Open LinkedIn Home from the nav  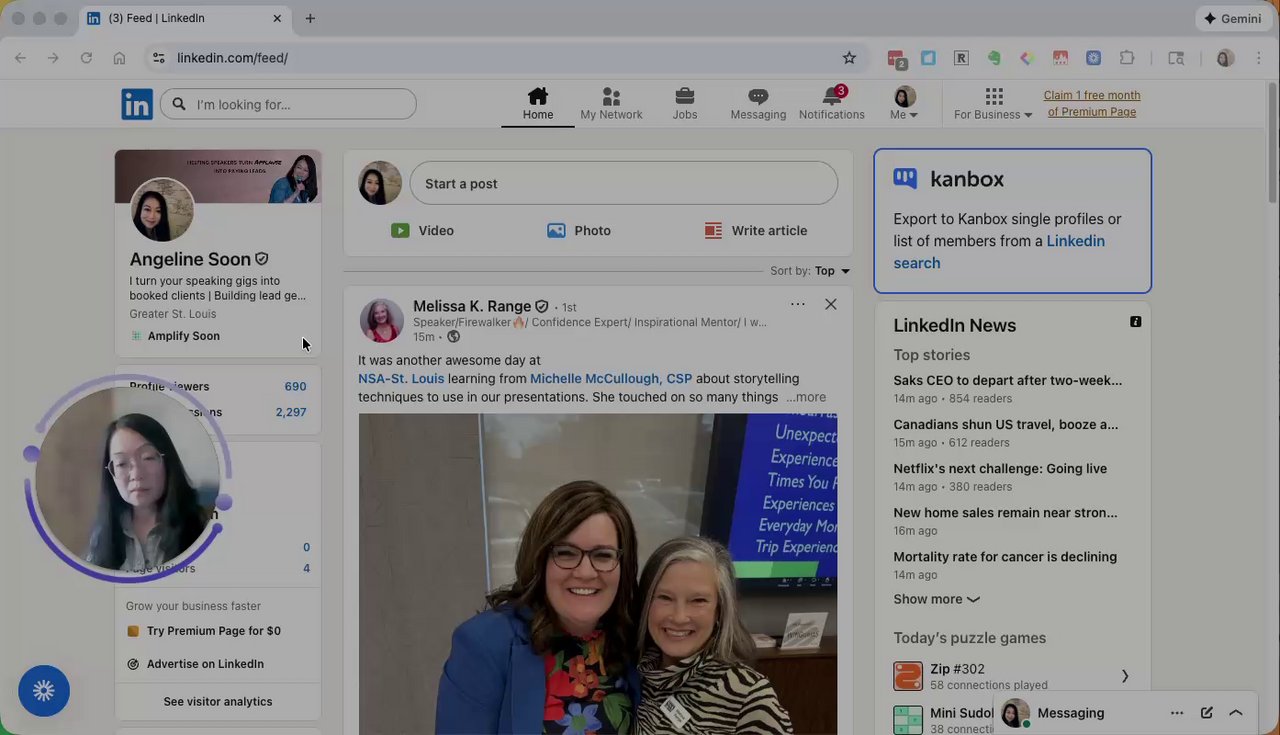point(538,104)
